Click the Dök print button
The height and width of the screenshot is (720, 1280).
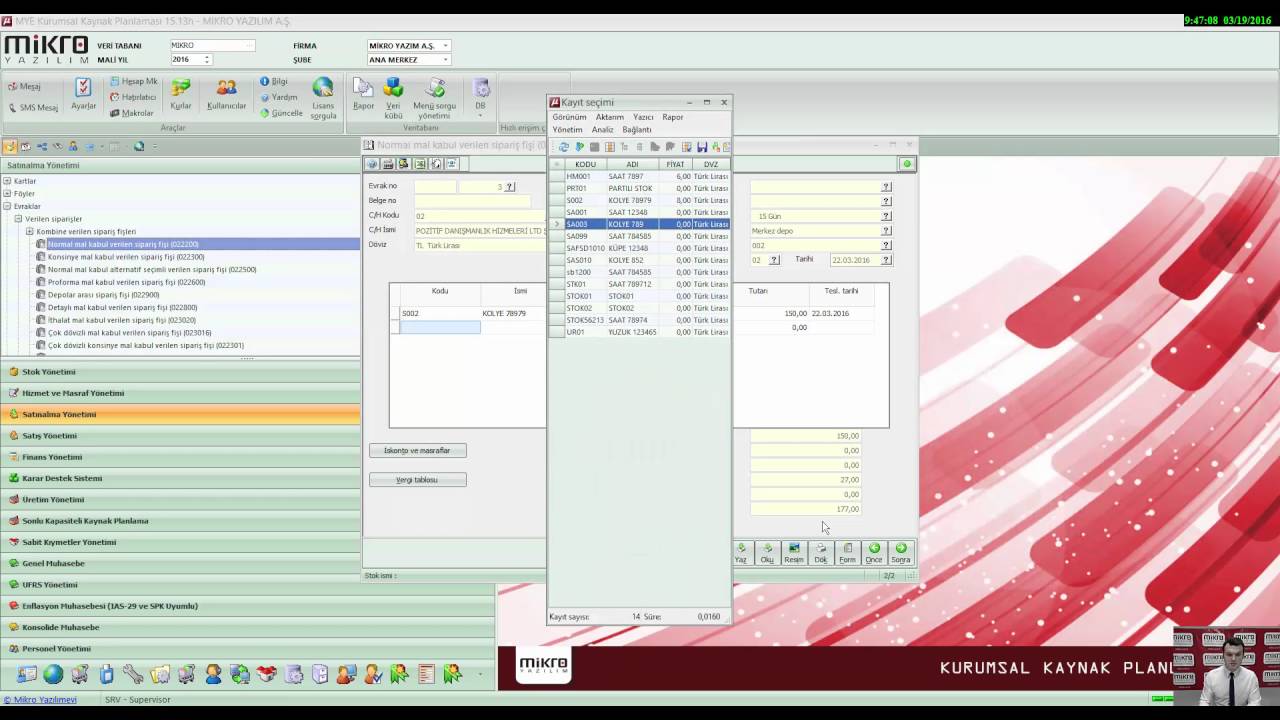point(821,553)
